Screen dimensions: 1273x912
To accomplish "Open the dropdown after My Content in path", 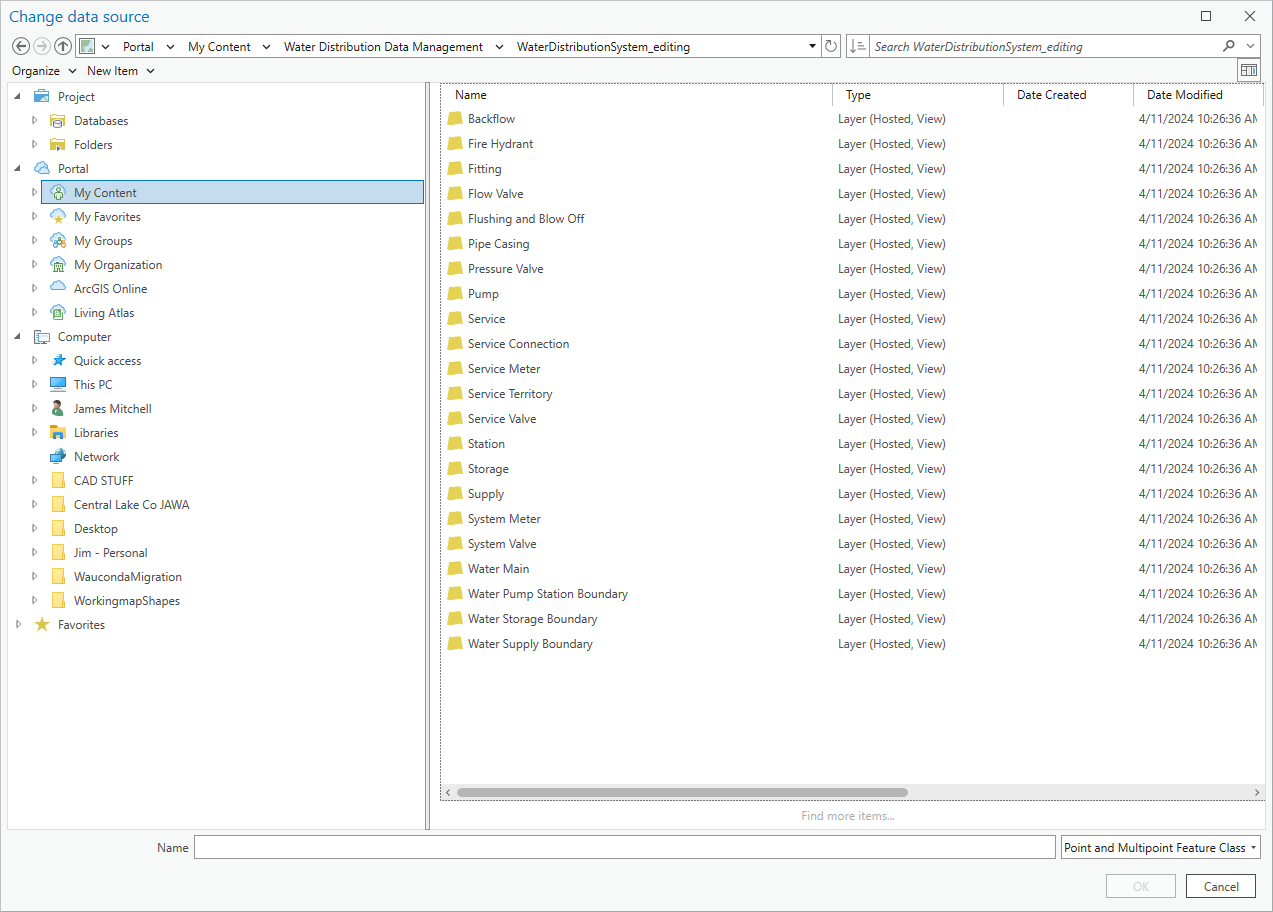I will point(266,46).
